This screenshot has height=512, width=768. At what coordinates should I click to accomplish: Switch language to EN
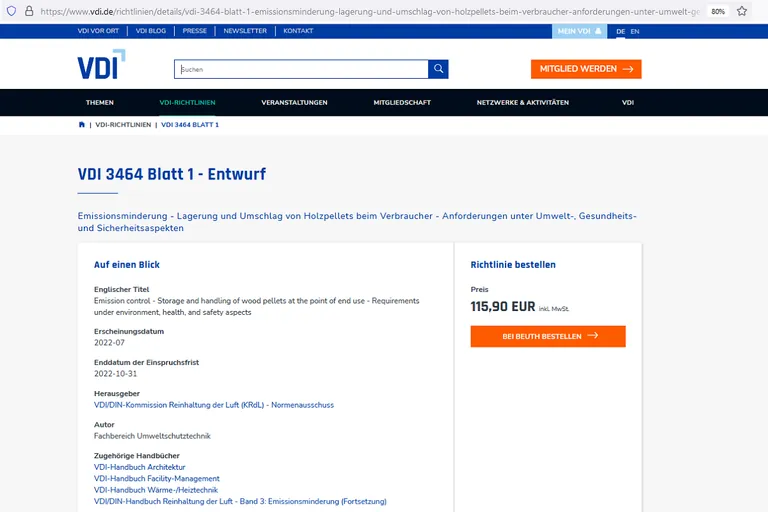635,31
